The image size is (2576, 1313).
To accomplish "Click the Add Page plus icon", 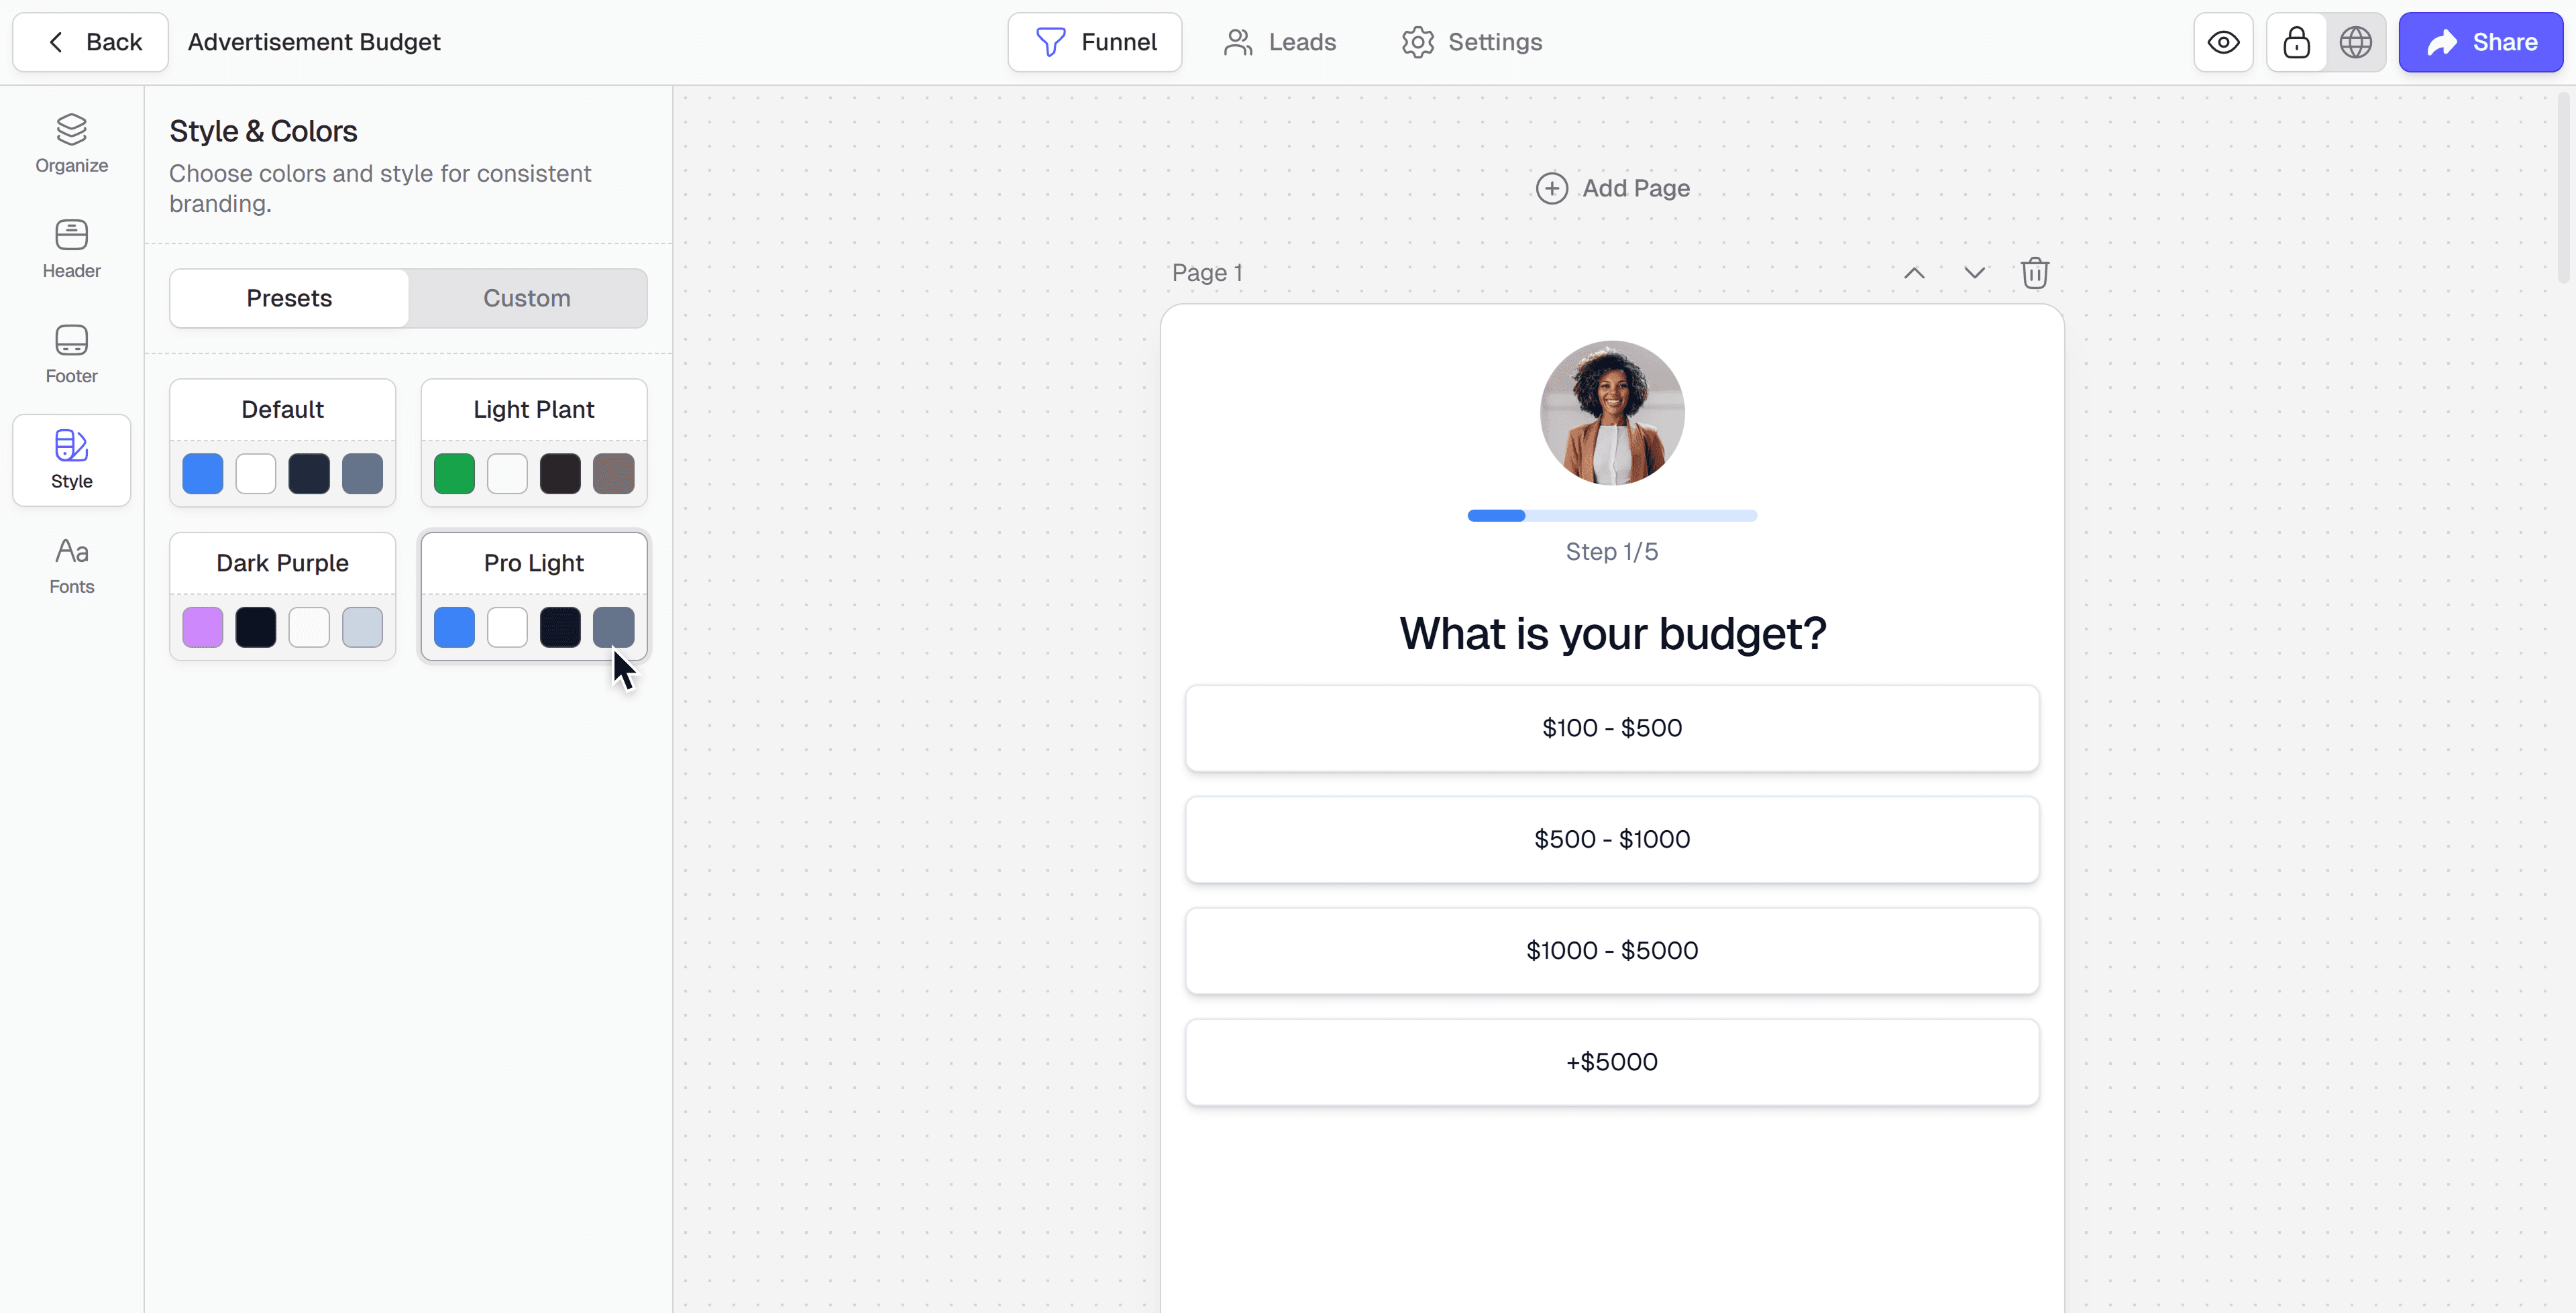I will click(x=1551, y=188).
